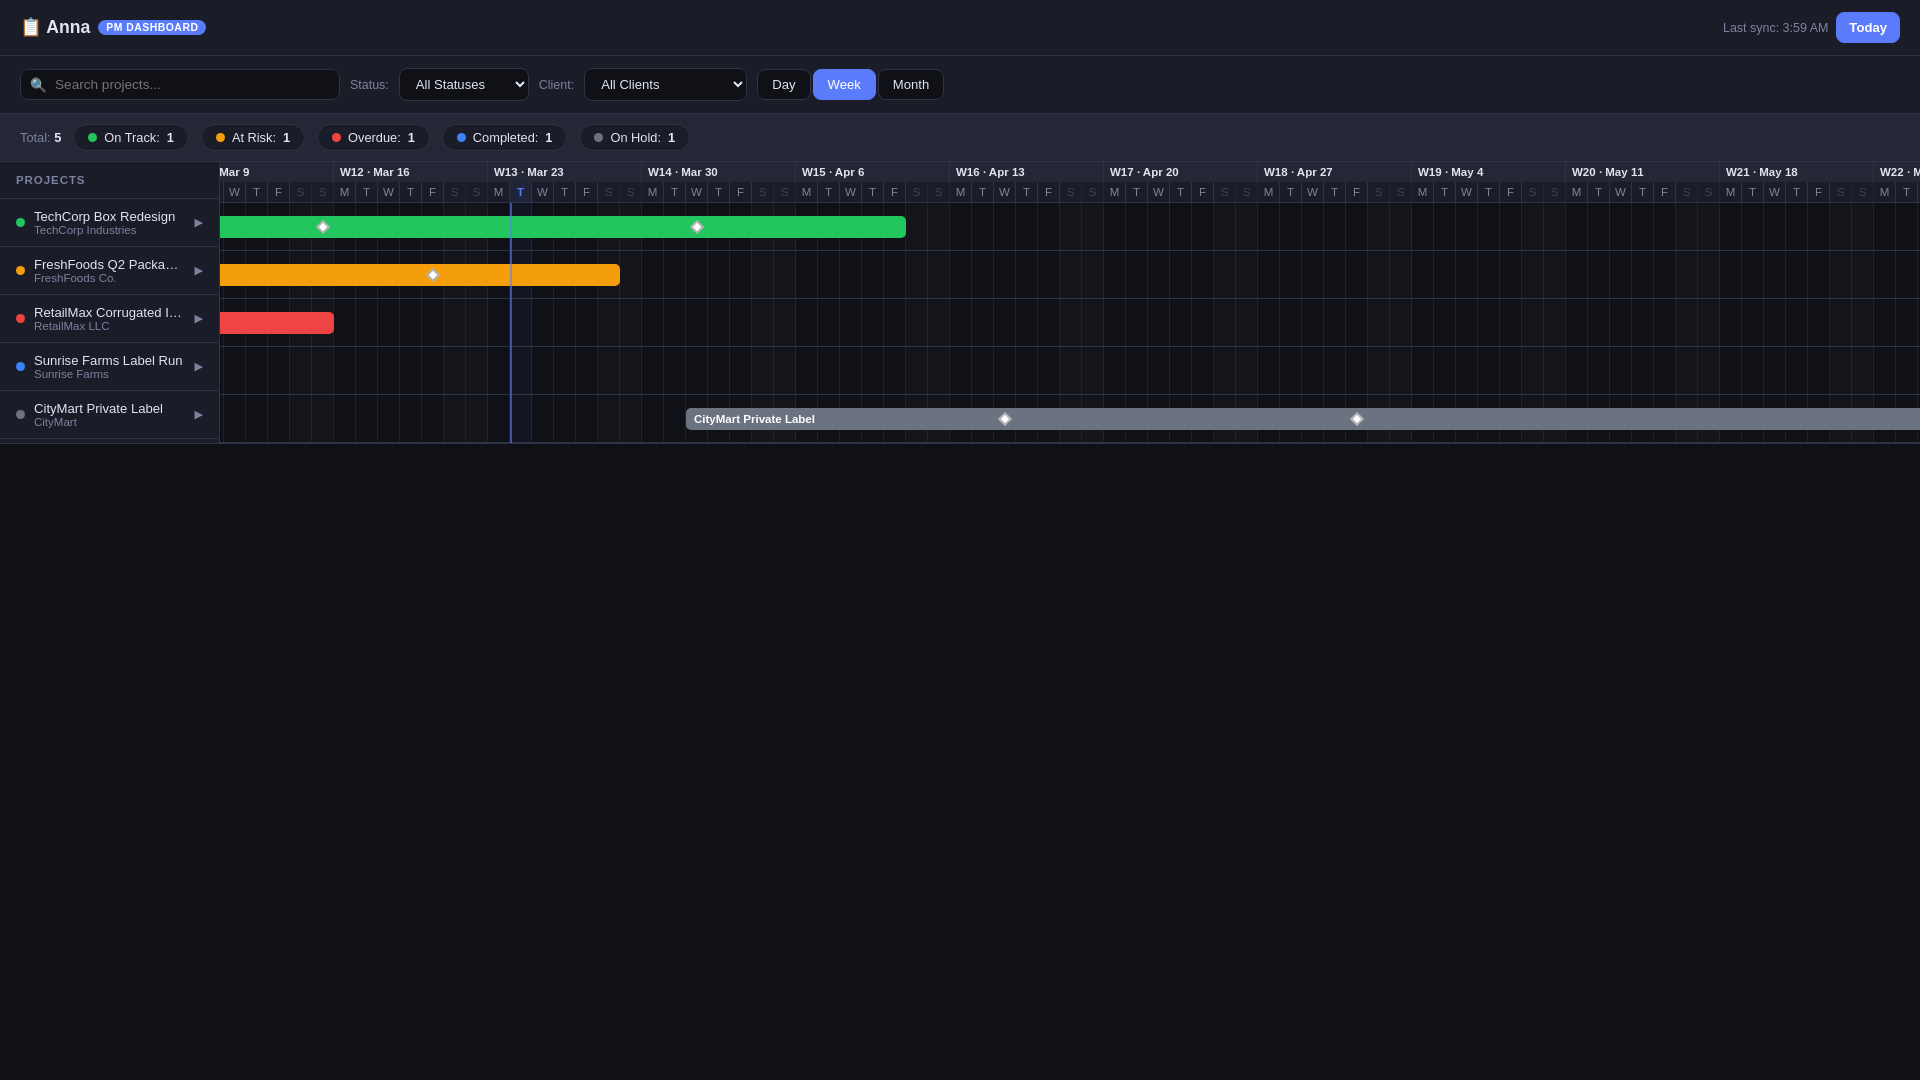Select the gray CityMart Private Label bar

click(x=1303, y=419)
